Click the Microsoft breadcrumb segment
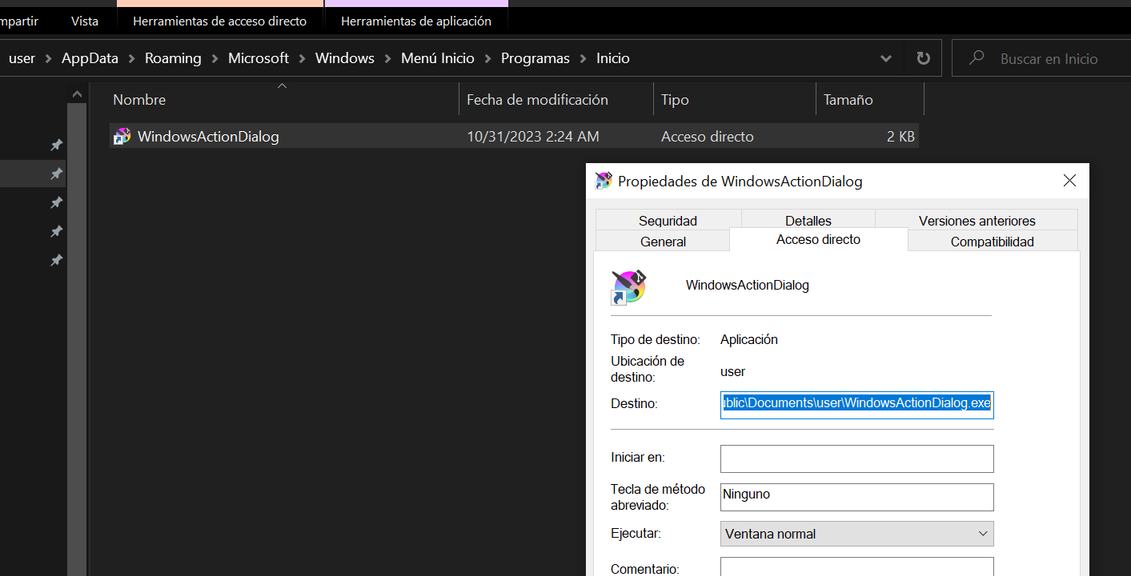Image resolution: width=1131 pixels, height=576 pixels. coord(258,58)
